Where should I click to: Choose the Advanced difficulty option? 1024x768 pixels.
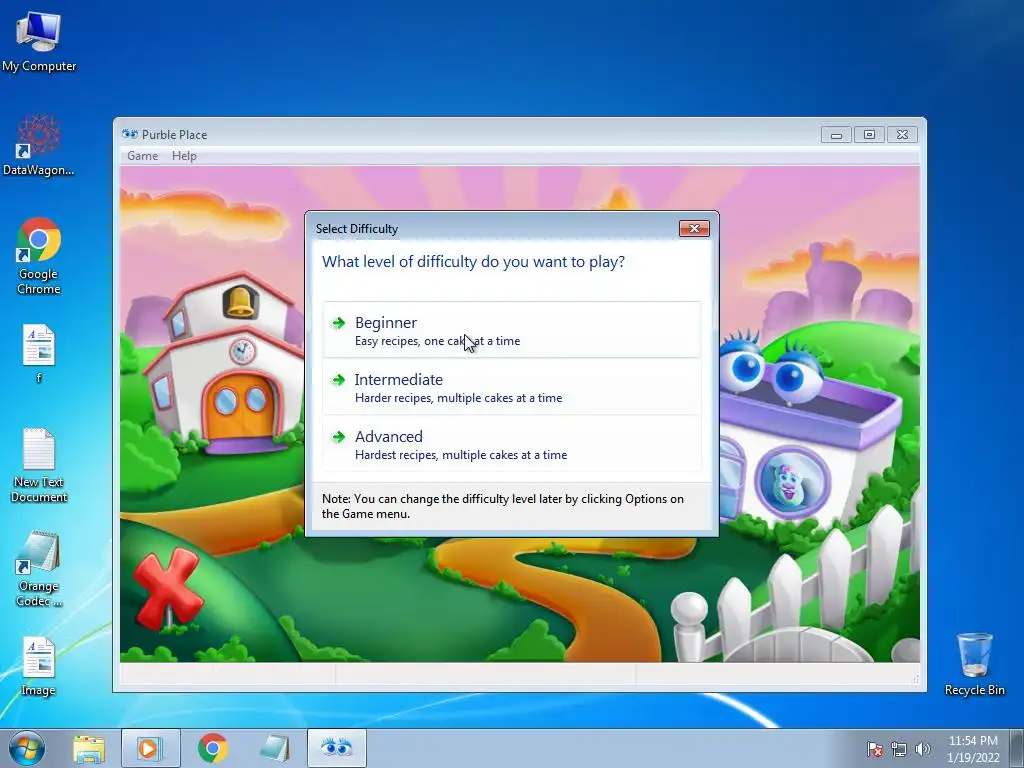(511, 444)
